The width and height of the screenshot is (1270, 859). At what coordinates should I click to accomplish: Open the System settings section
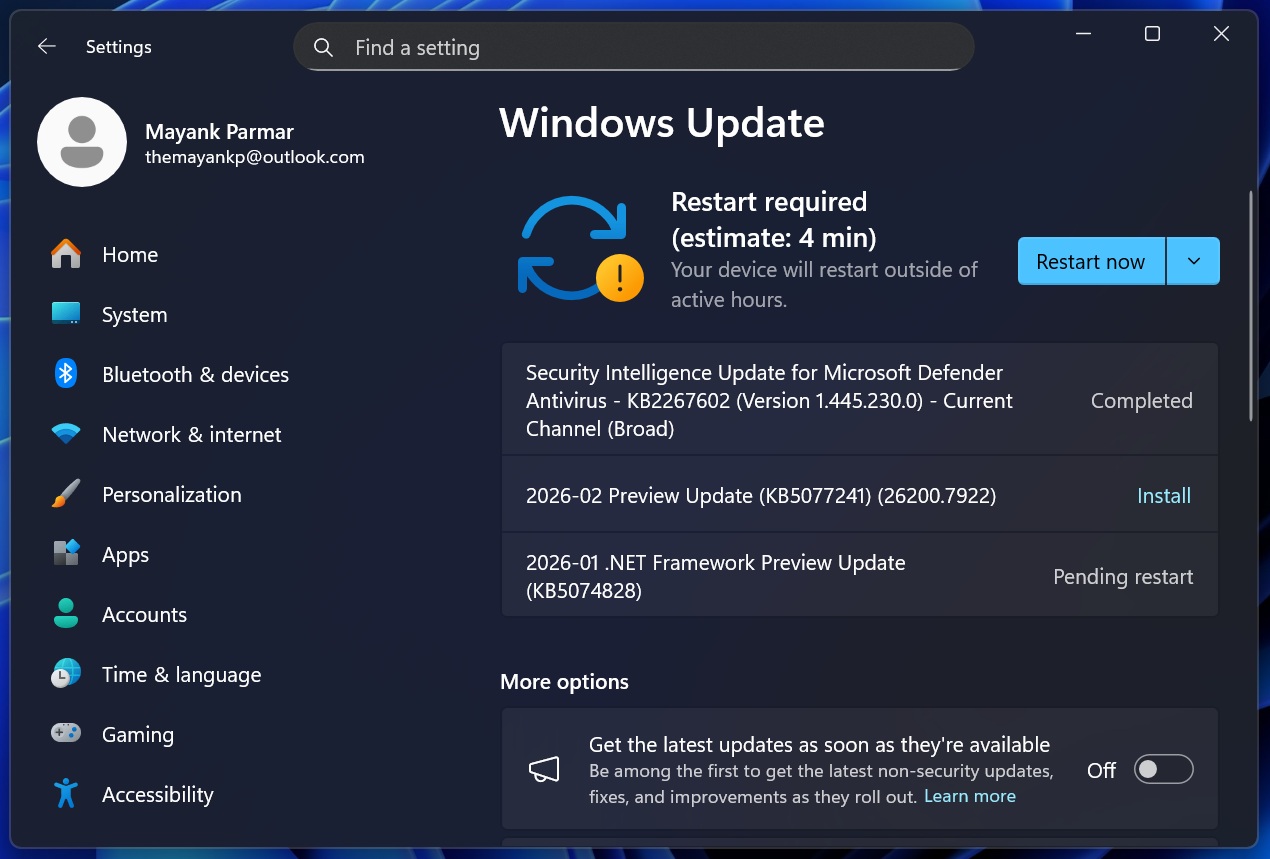[x=133, y=314]
